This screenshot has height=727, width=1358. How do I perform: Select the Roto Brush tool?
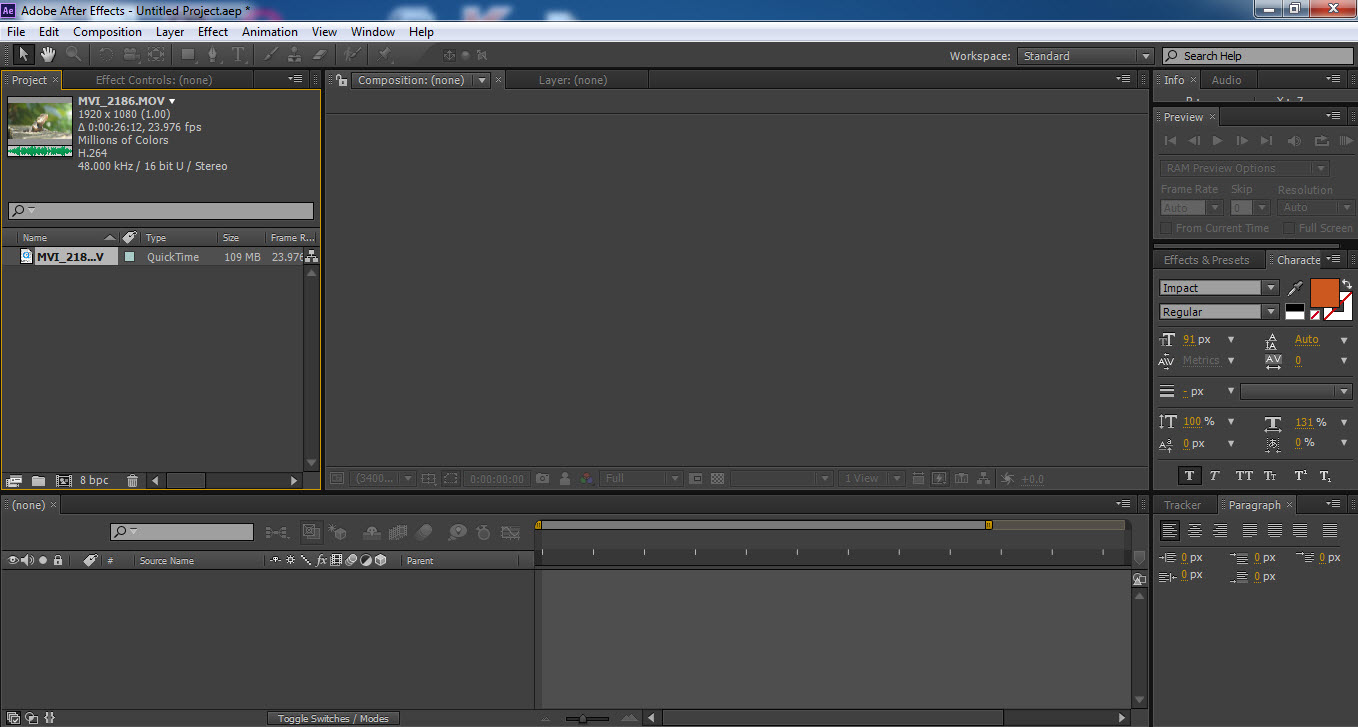coord(352,55)
